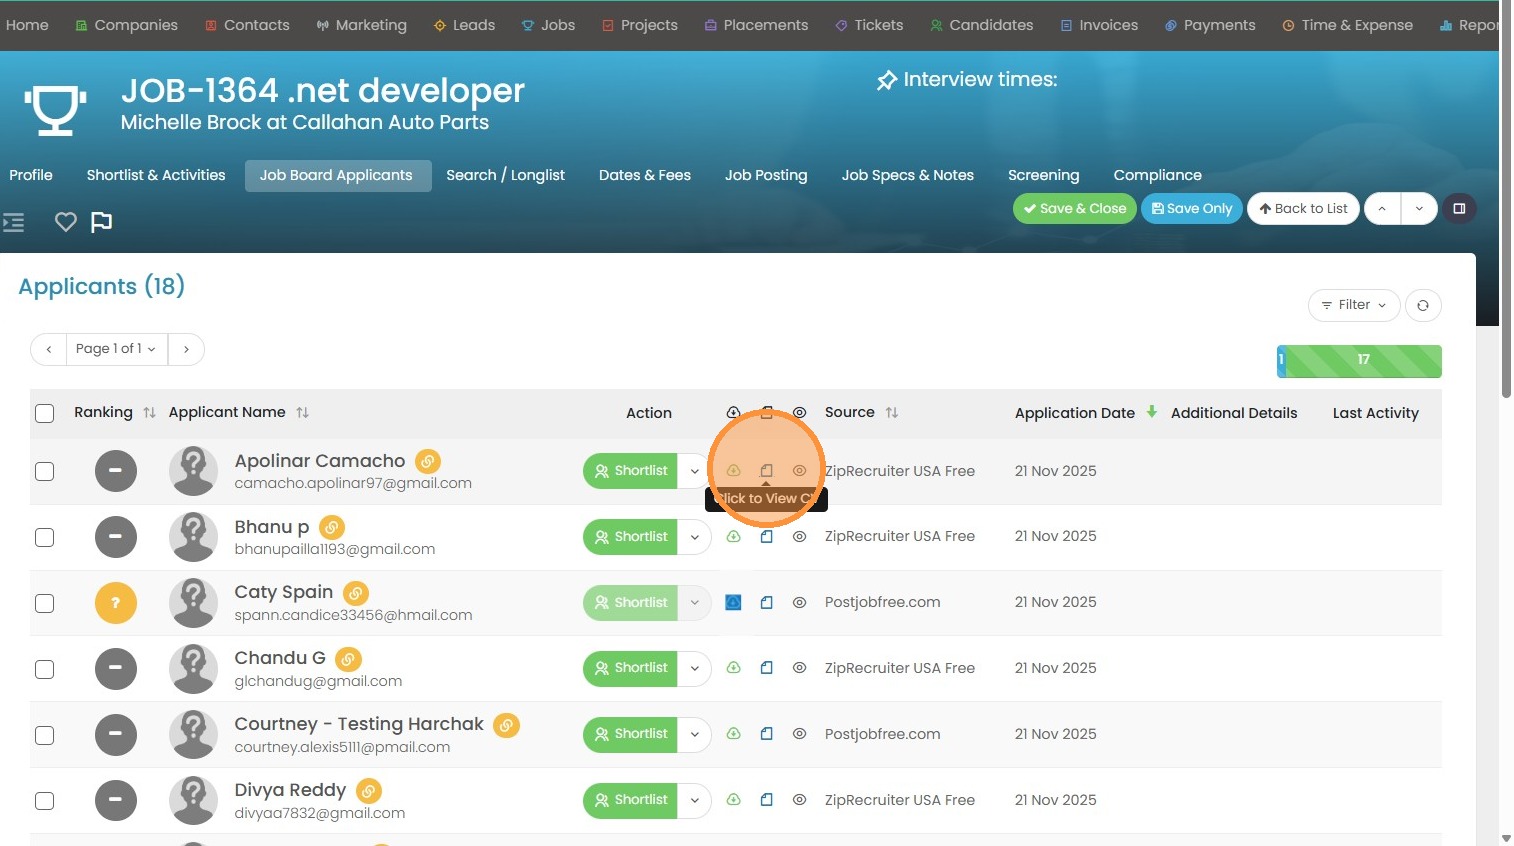This screenshot has width=1514, height=846.
Task: Expand Shortlist options for Apolinar Camacho
Action: (x=695, y=471)
